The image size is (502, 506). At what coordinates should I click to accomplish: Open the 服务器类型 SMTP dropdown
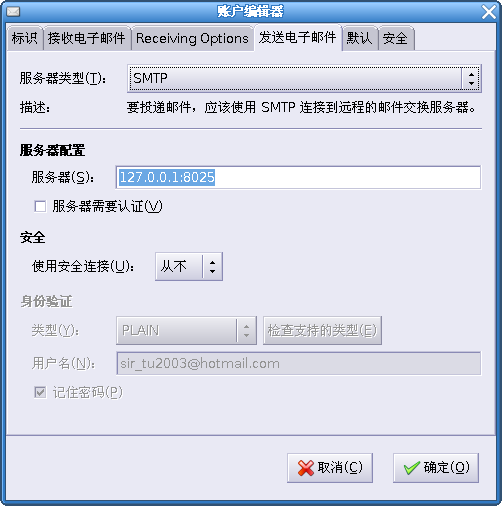304,79
